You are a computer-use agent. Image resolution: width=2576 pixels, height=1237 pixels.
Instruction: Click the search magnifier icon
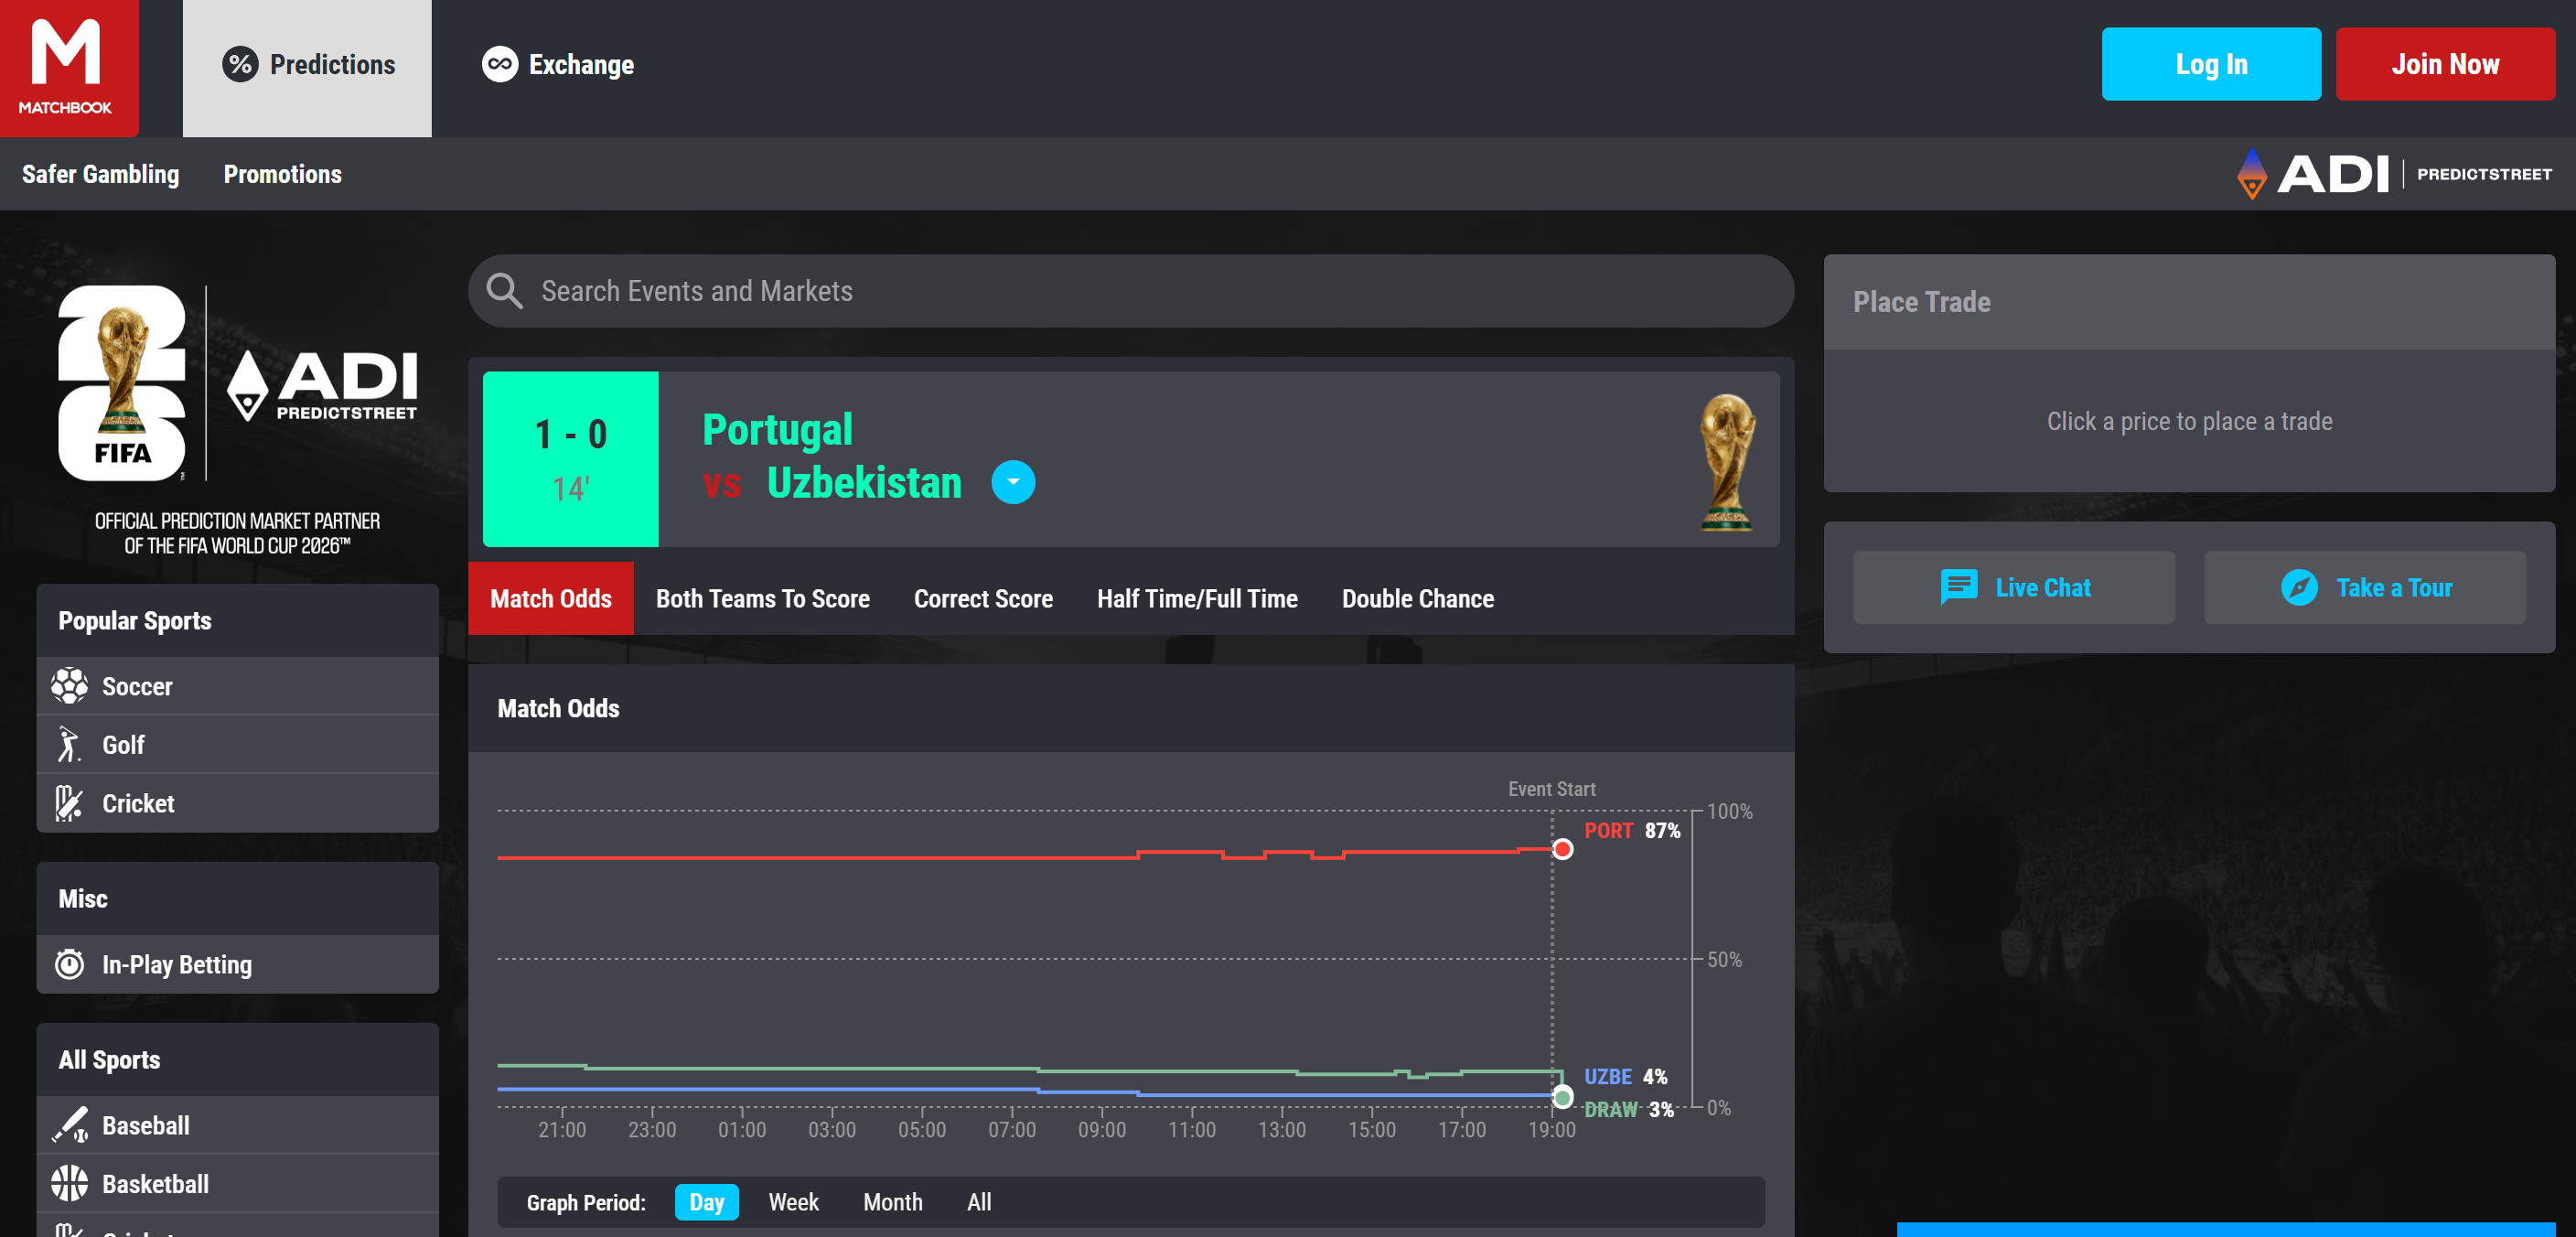click(x=504, y=291)
